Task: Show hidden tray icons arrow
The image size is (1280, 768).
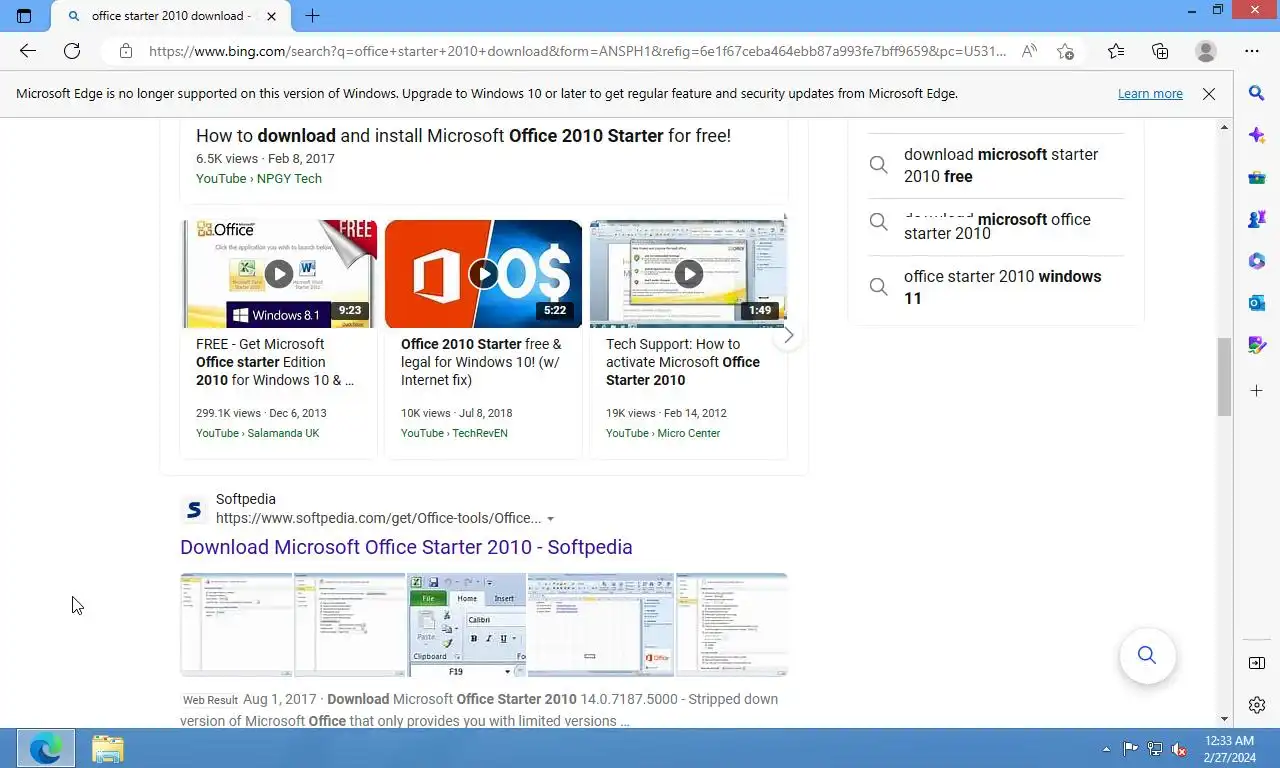Action: pyautogui.click(x=1106, y=749)
